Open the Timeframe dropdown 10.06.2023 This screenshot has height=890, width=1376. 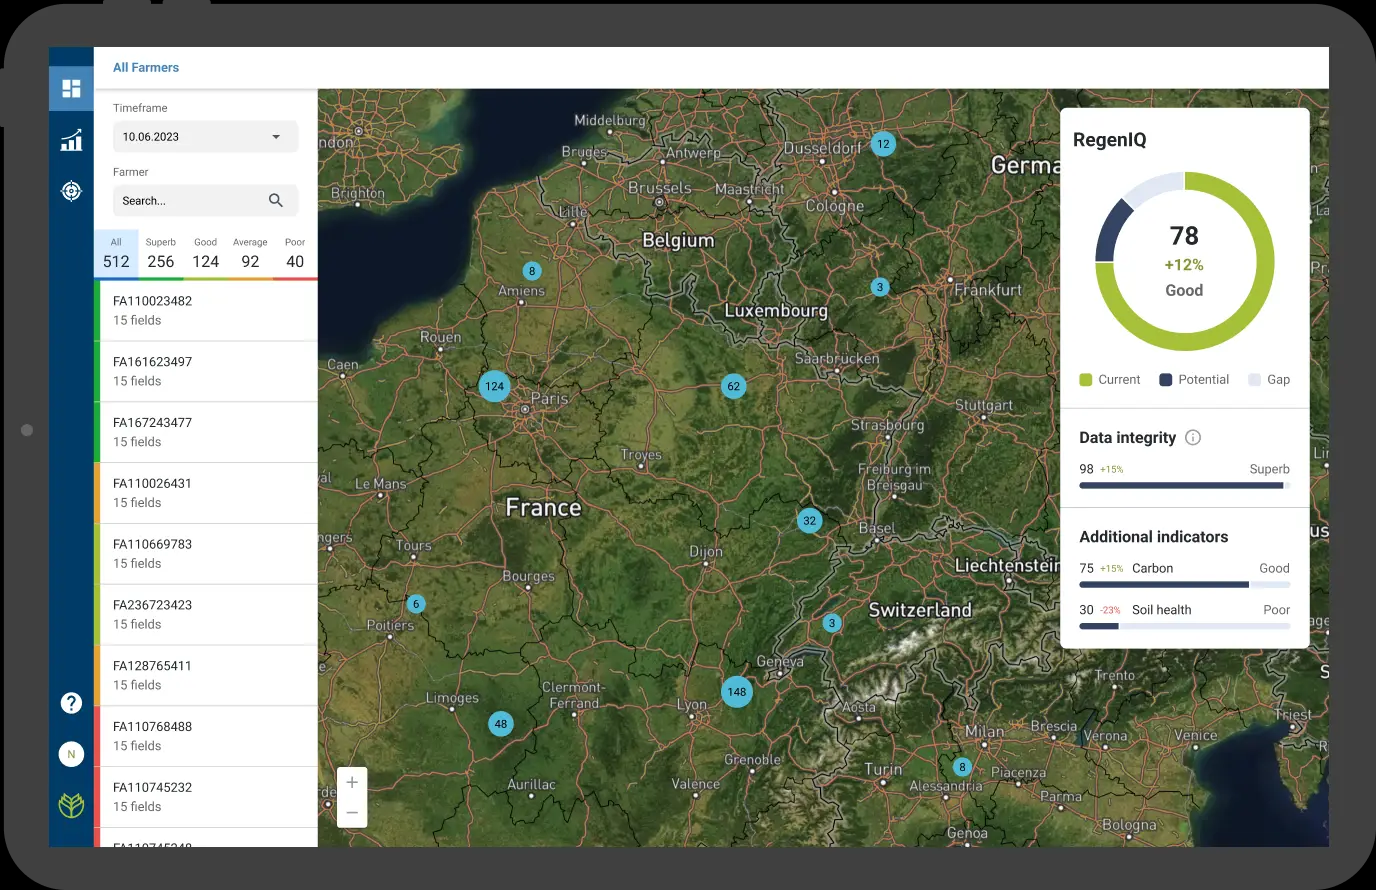[205, 137]
